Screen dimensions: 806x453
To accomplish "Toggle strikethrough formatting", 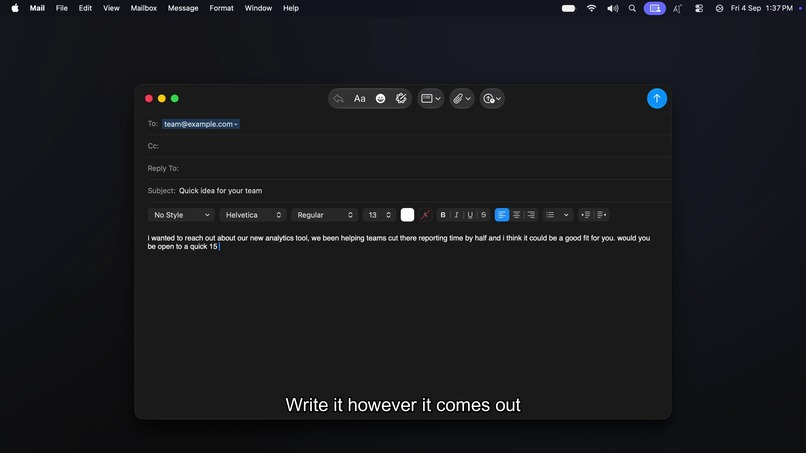I will point(483,215).
